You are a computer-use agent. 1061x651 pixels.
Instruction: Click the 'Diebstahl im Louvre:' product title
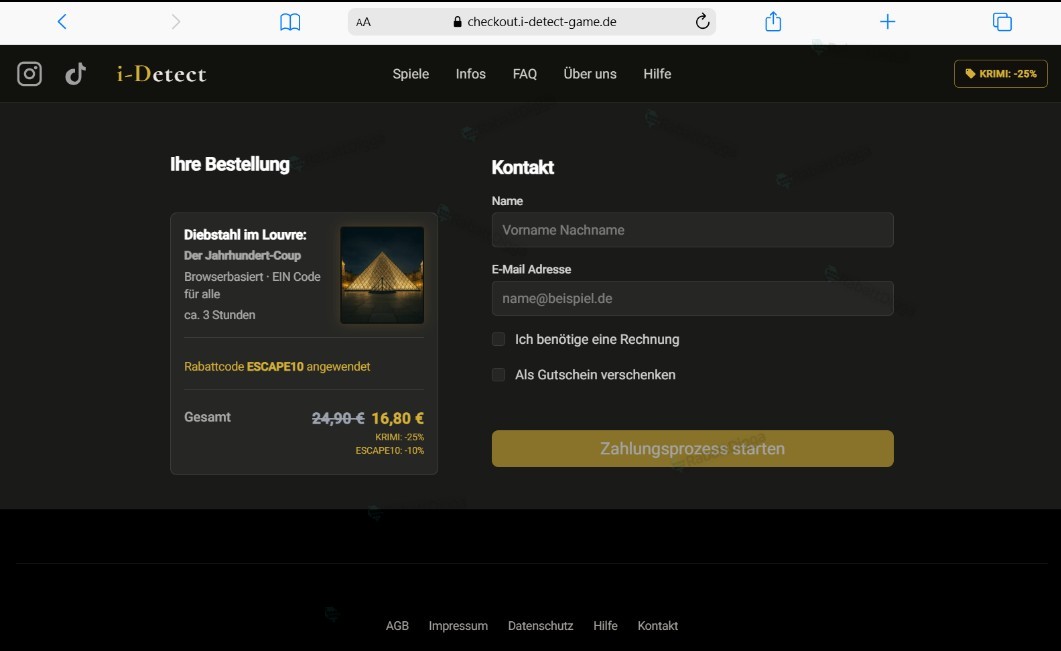click(245, 235)
